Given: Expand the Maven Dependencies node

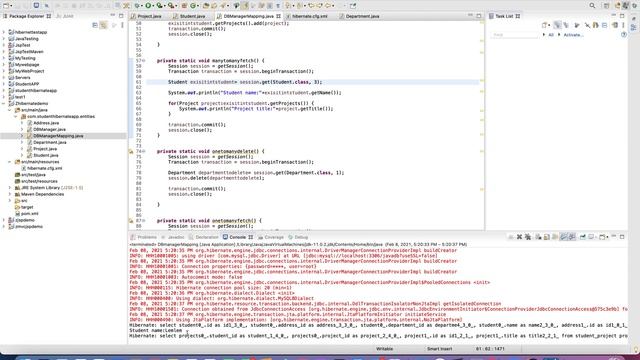Looking at the screenshot, I should (x=10, y=194).
